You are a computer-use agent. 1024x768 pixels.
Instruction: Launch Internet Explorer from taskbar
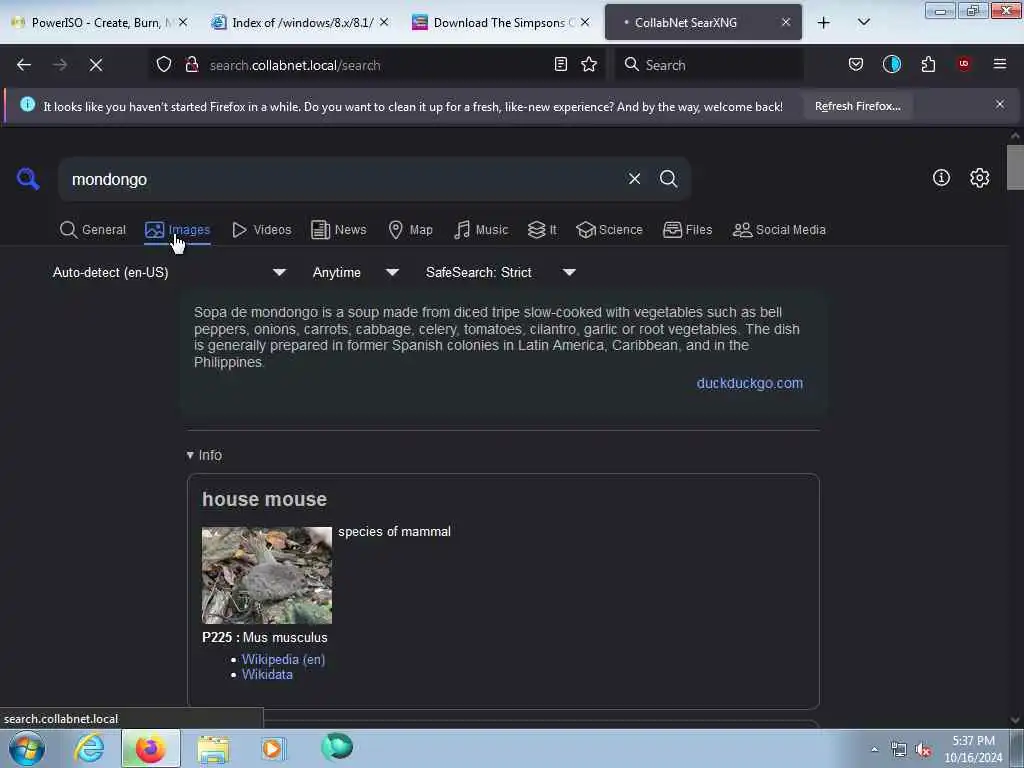(89, 748)
